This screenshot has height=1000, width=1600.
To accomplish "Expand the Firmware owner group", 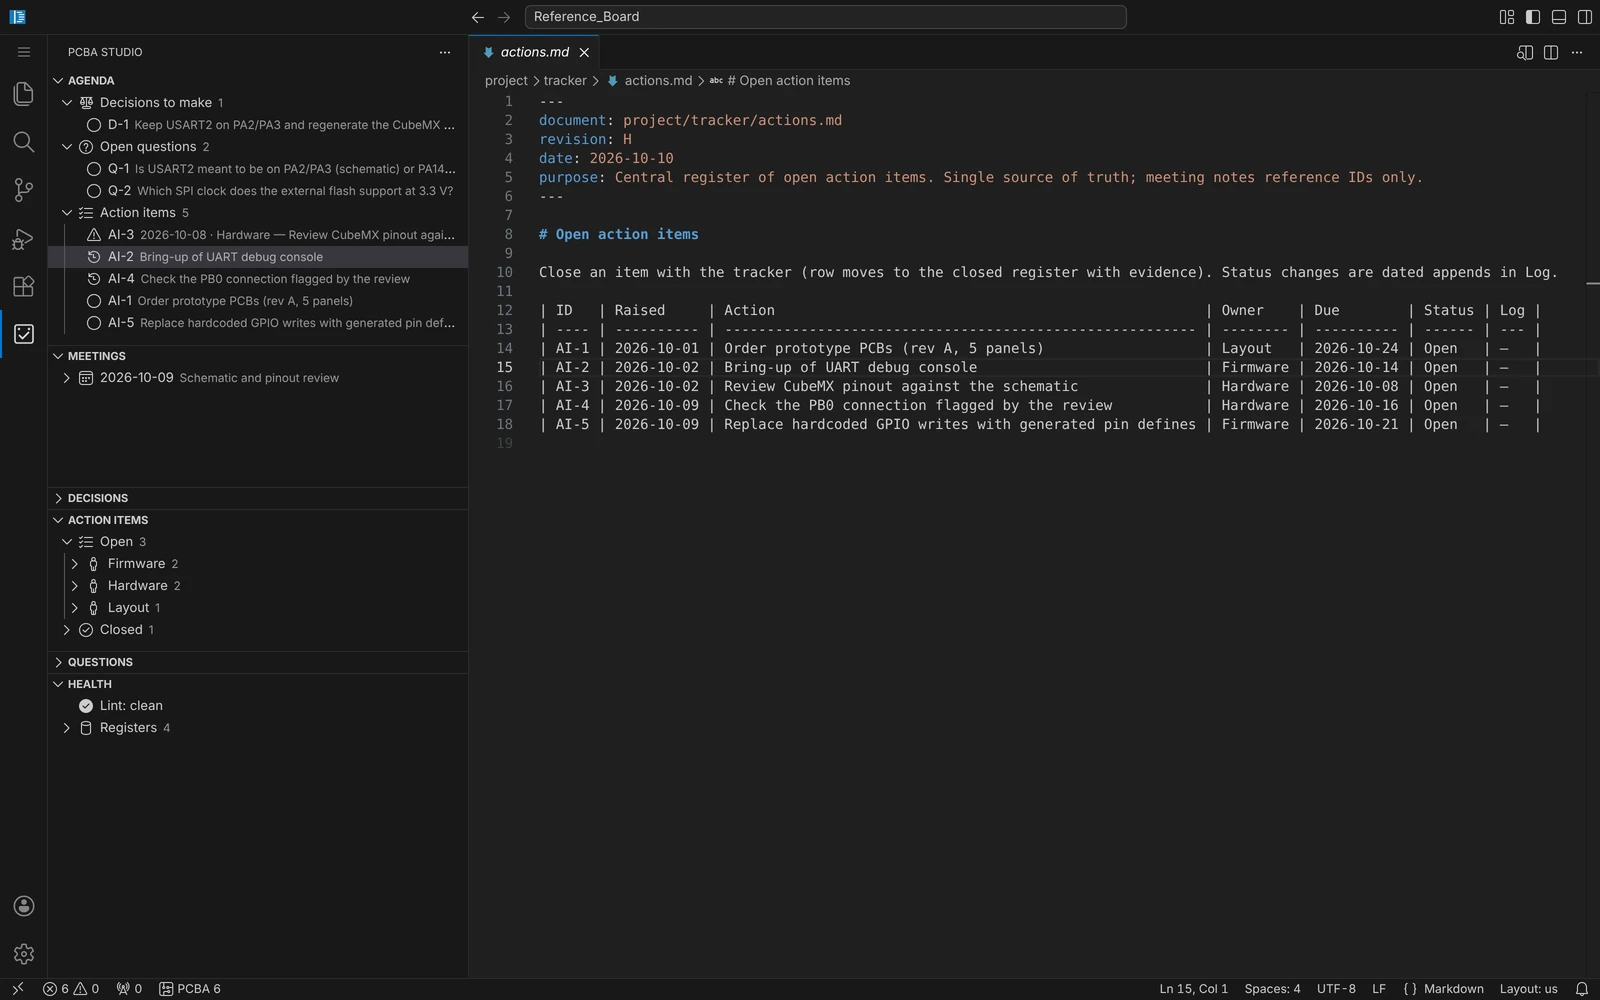I will 75,564.
